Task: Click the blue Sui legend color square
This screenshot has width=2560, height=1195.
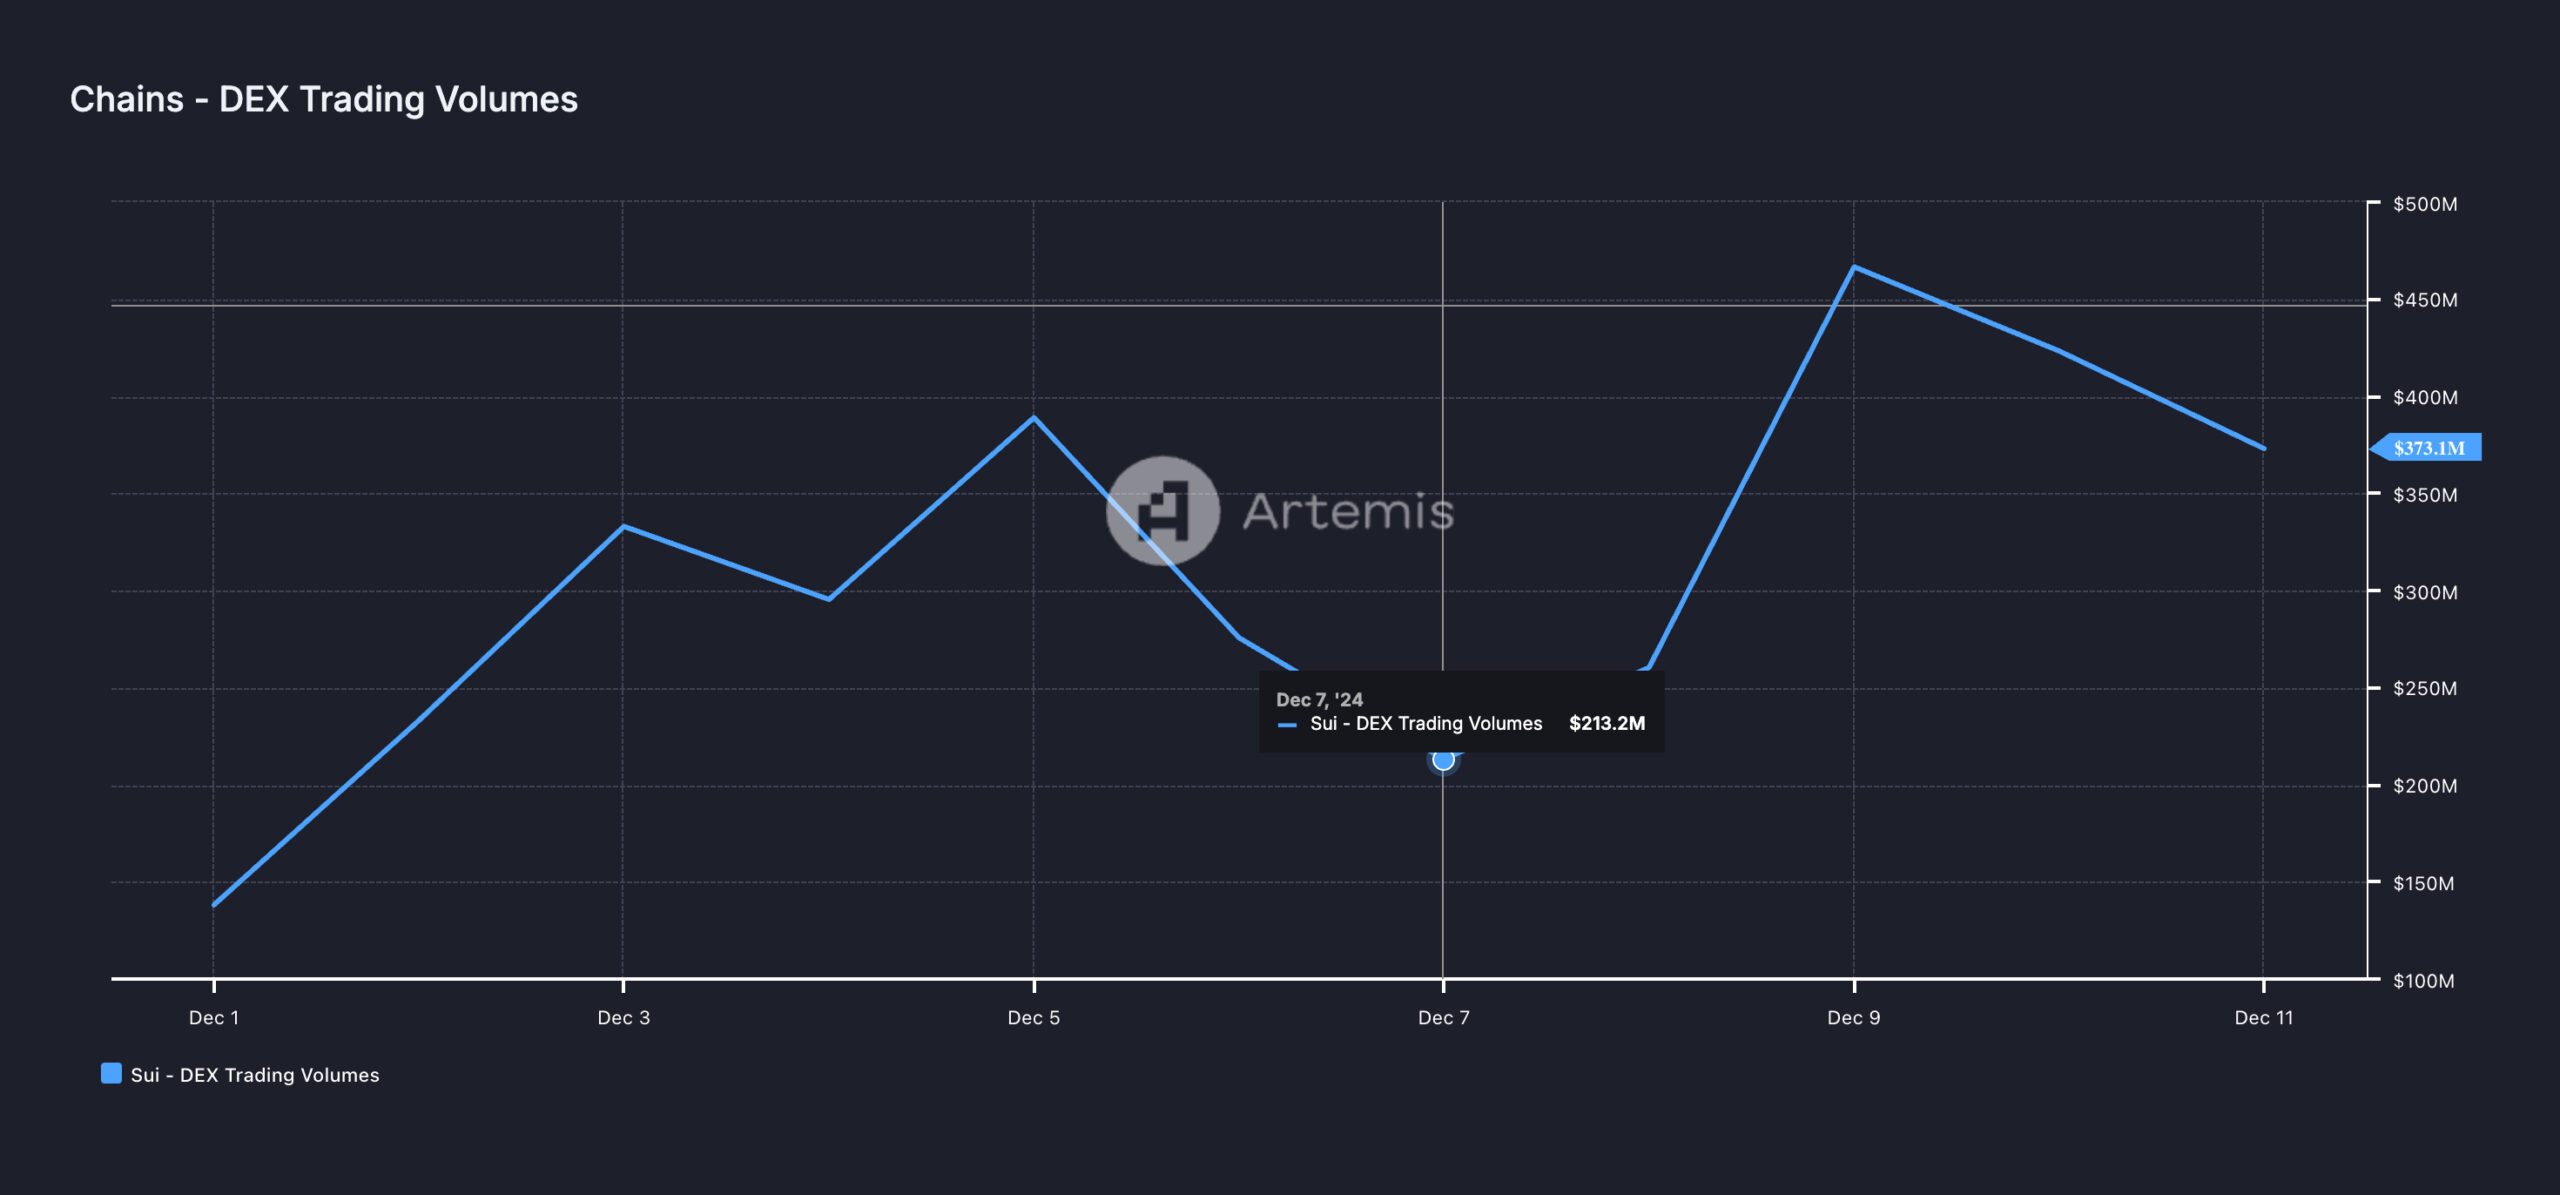Action: [x=111, y=1074]
